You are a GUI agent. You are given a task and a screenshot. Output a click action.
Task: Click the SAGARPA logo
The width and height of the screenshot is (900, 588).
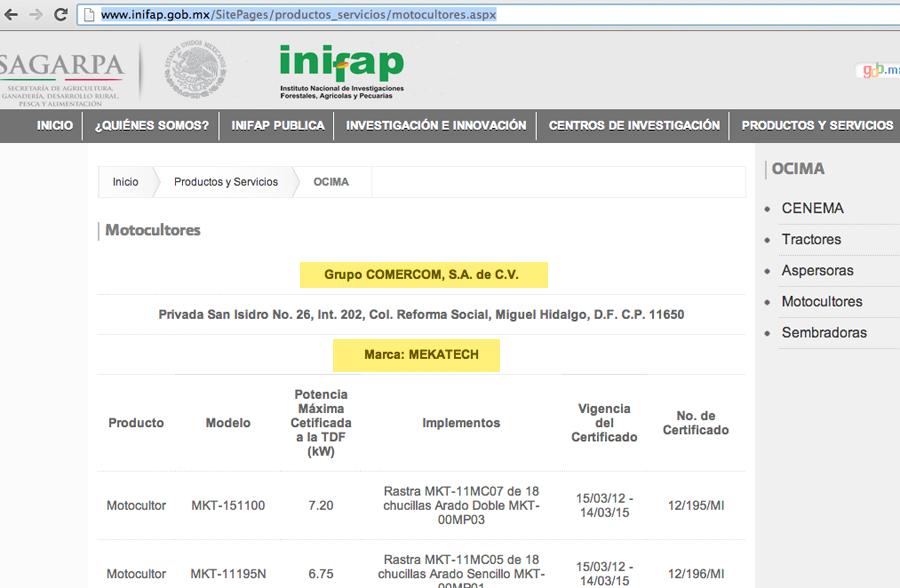61,79
